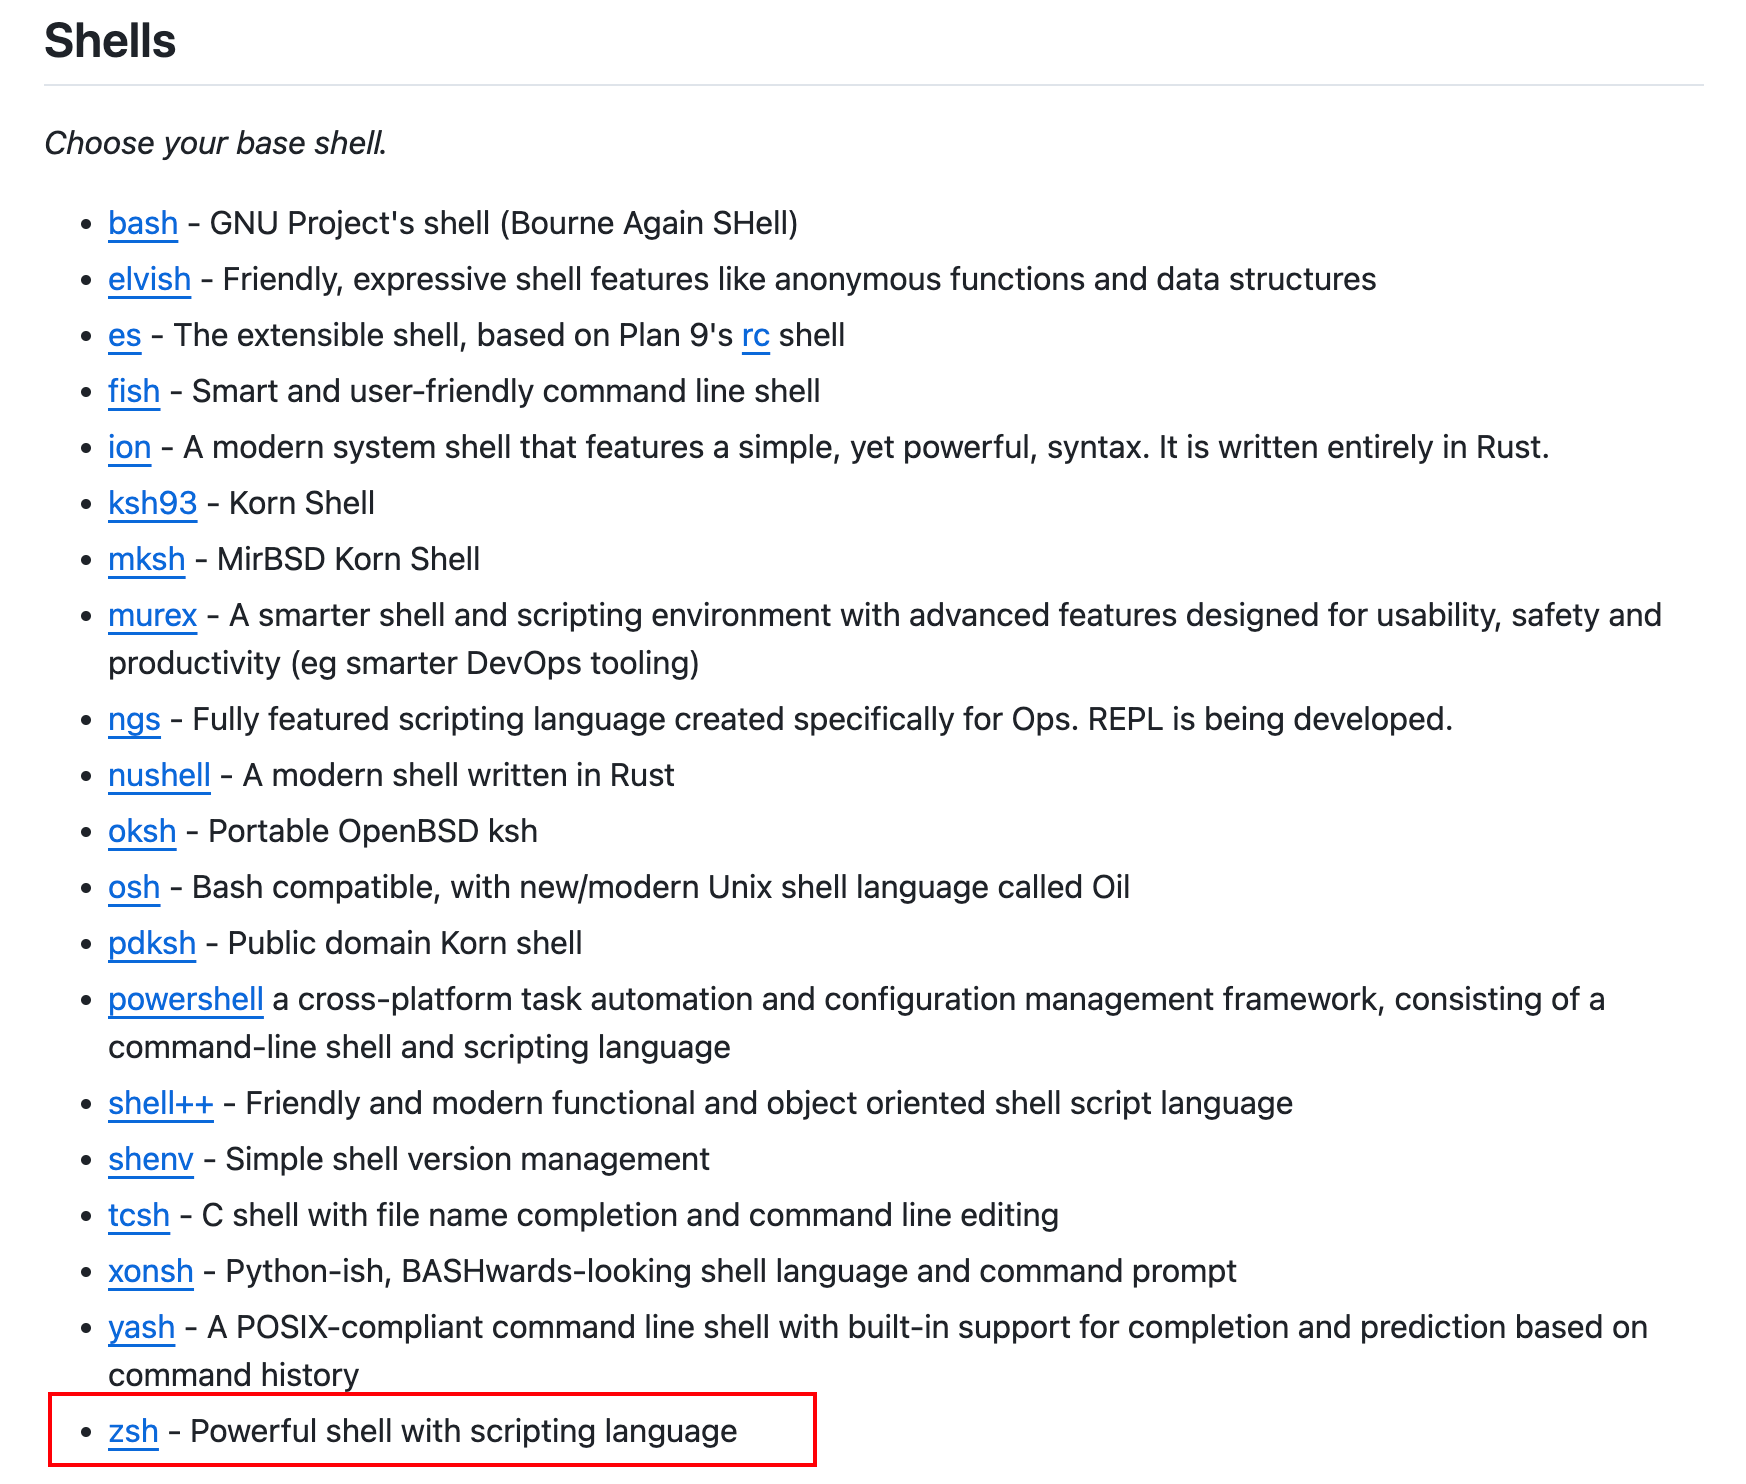Click the Shells section heading
This screenshot has height=1484, width=1746.
110,41
